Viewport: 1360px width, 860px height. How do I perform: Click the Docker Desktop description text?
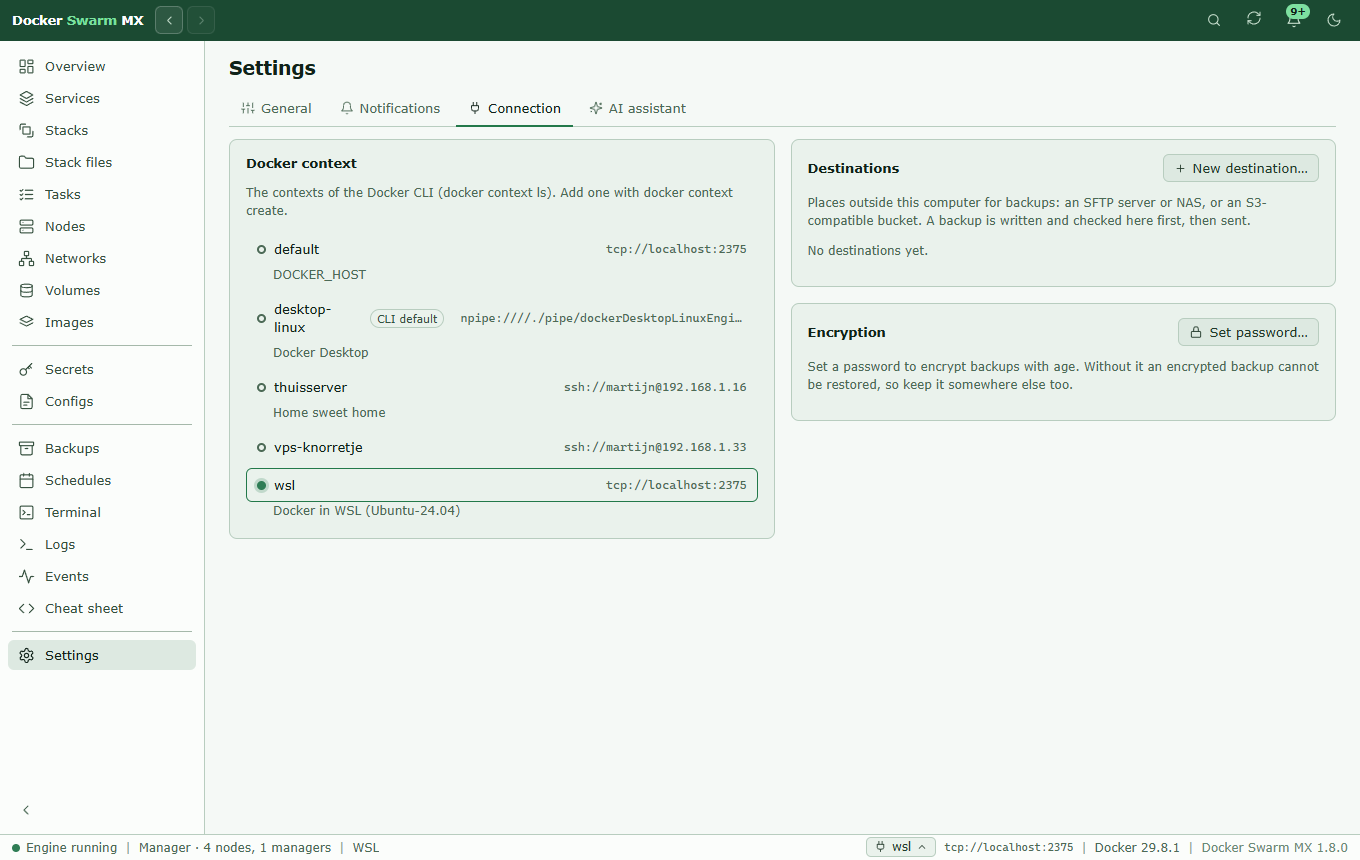point(321,352)
